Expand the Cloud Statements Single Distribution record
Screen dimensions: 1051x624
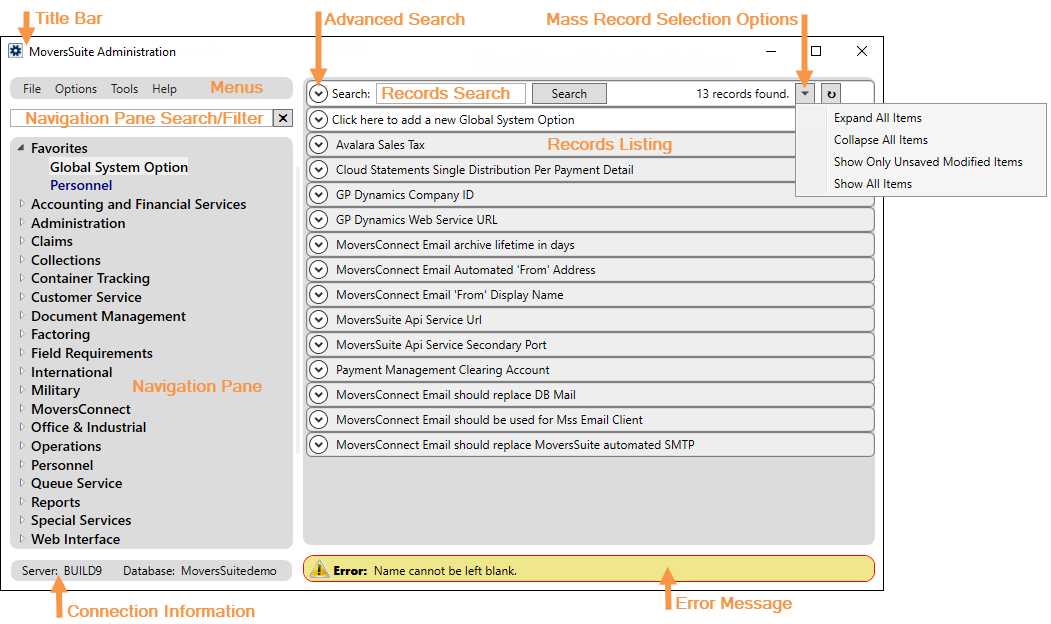319,170
